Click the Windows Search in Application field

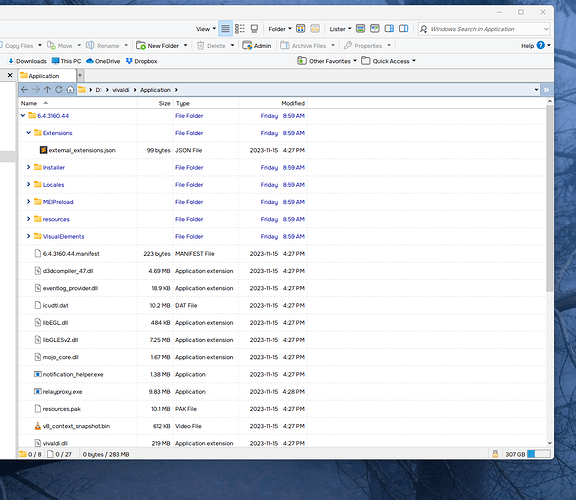484,29
